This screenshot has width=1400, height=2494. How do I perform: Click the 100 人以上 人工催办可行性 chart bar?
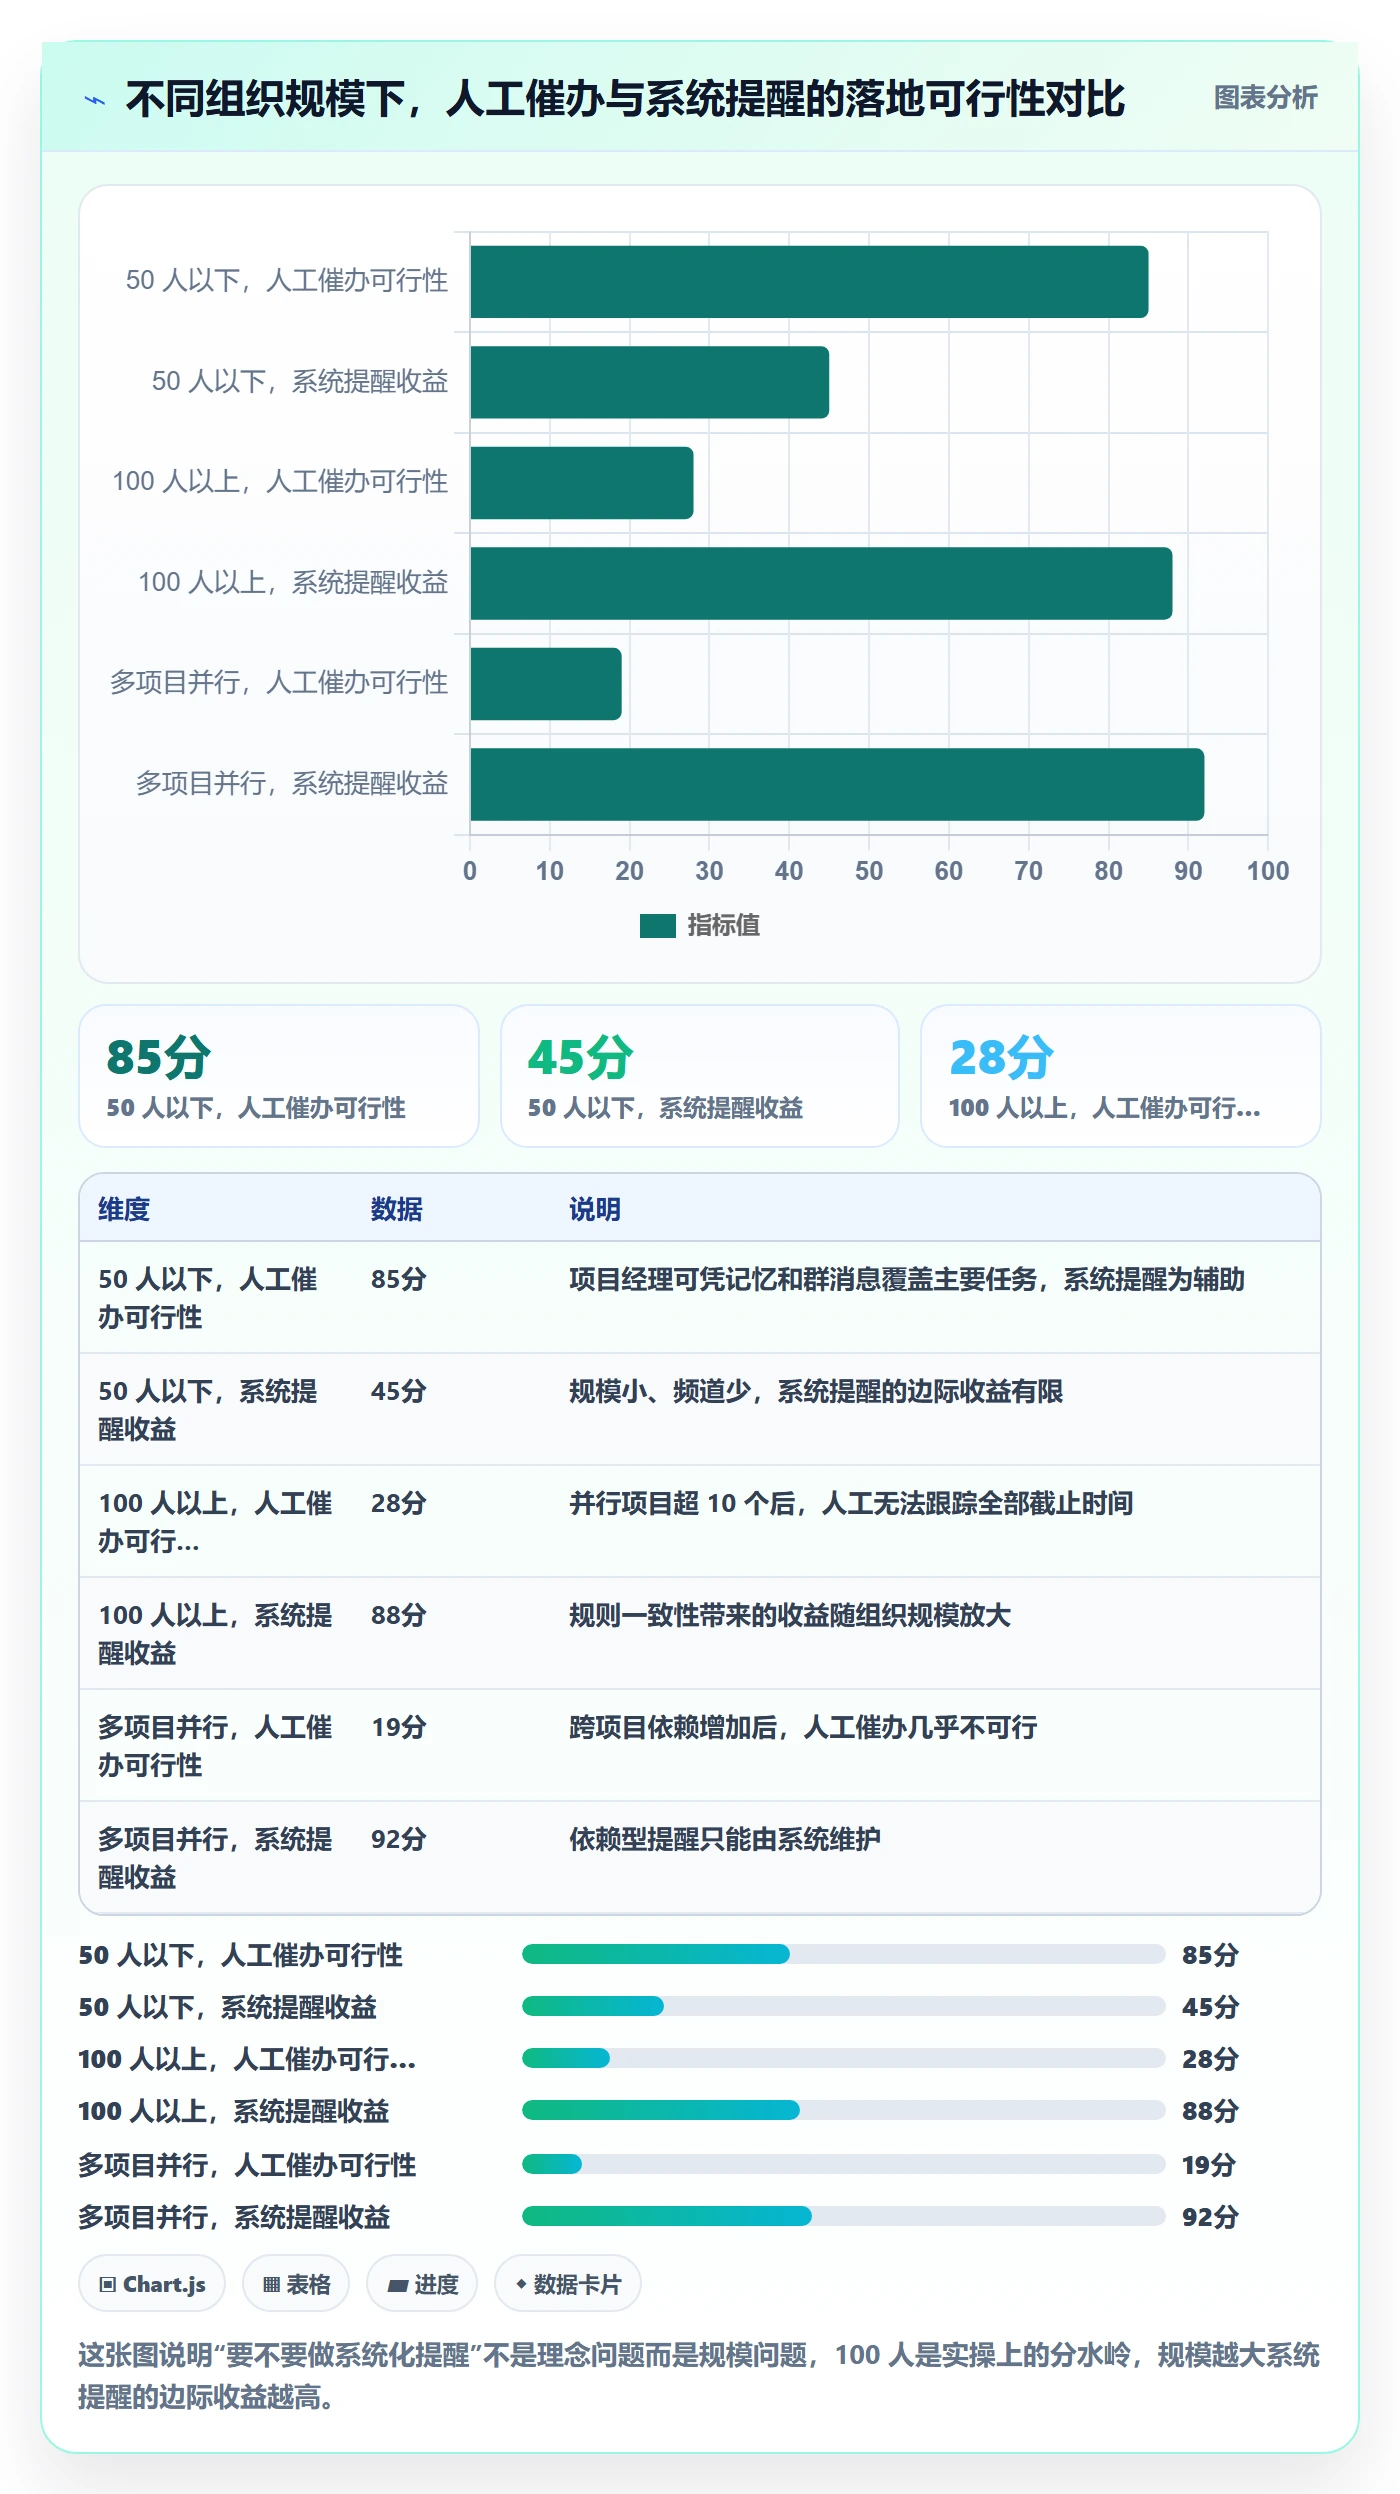582,483
